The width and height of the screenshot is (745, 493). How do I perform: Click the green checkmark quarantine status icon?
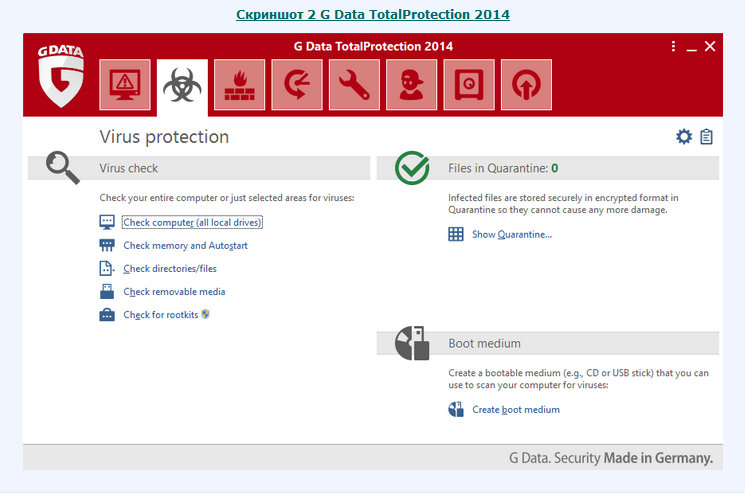click(x=412, y=168)
